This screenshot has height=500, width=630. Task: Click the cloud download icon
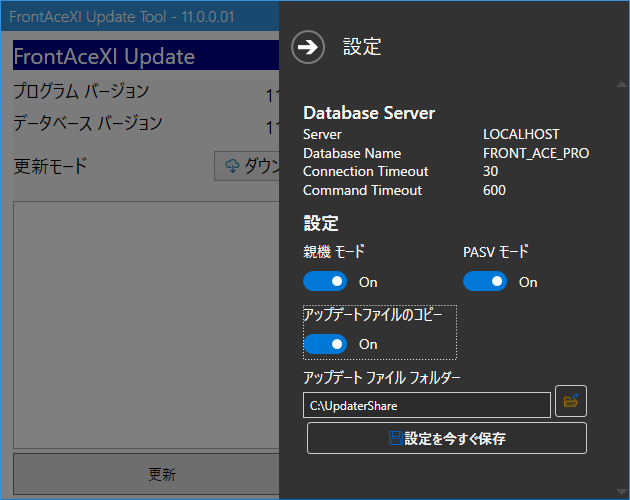232,166
